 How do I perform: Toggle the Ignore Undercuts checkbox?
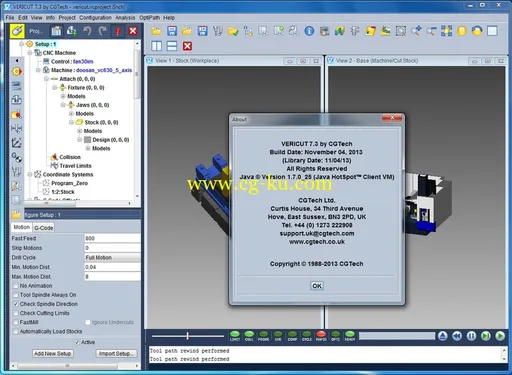[88, 322]
